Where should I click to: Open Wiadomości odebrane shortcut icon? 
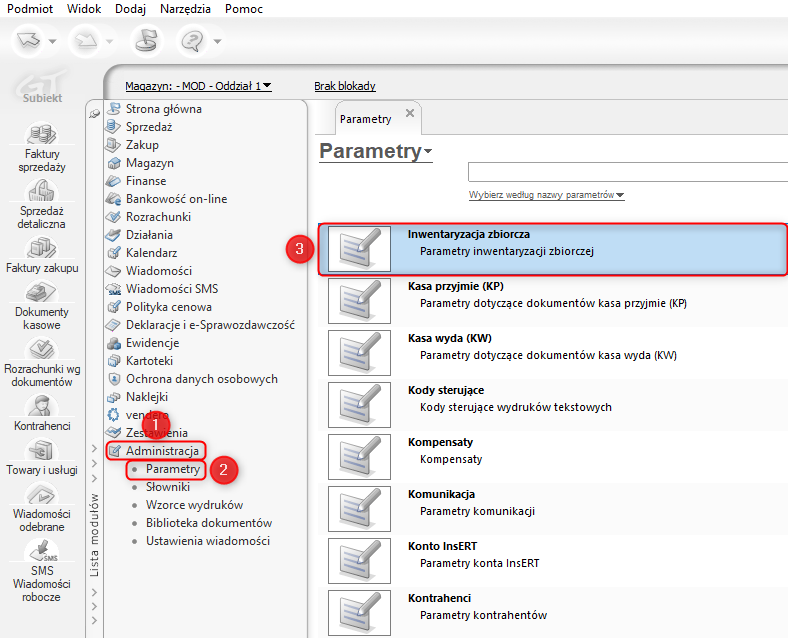pos(42,494)
